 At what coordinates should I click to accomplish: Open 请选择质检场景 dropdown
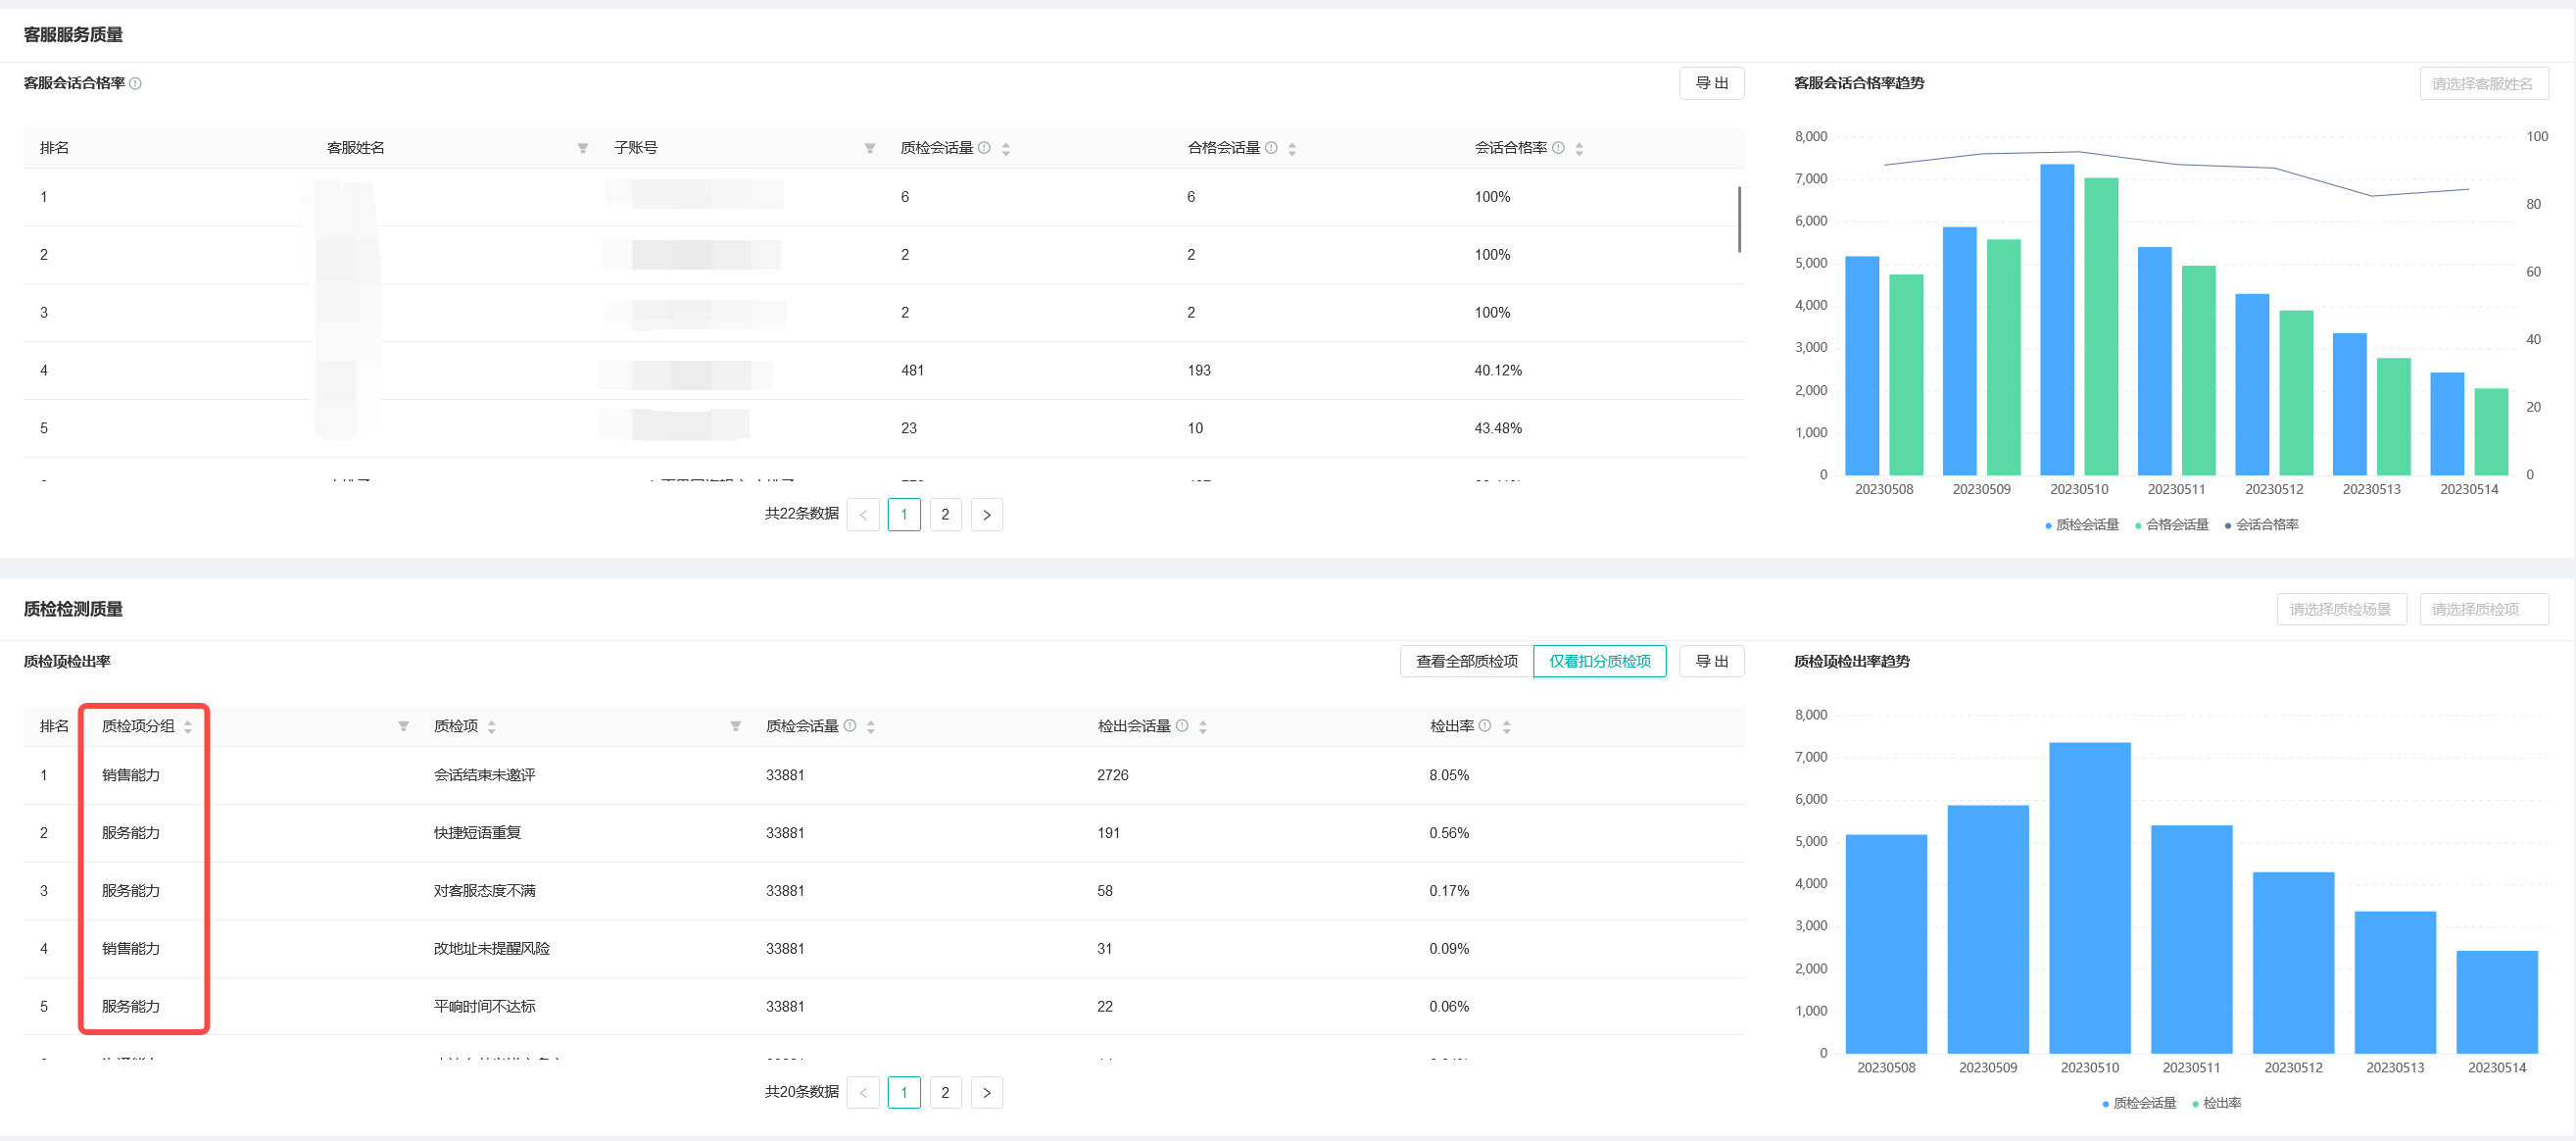(2342, 610)
